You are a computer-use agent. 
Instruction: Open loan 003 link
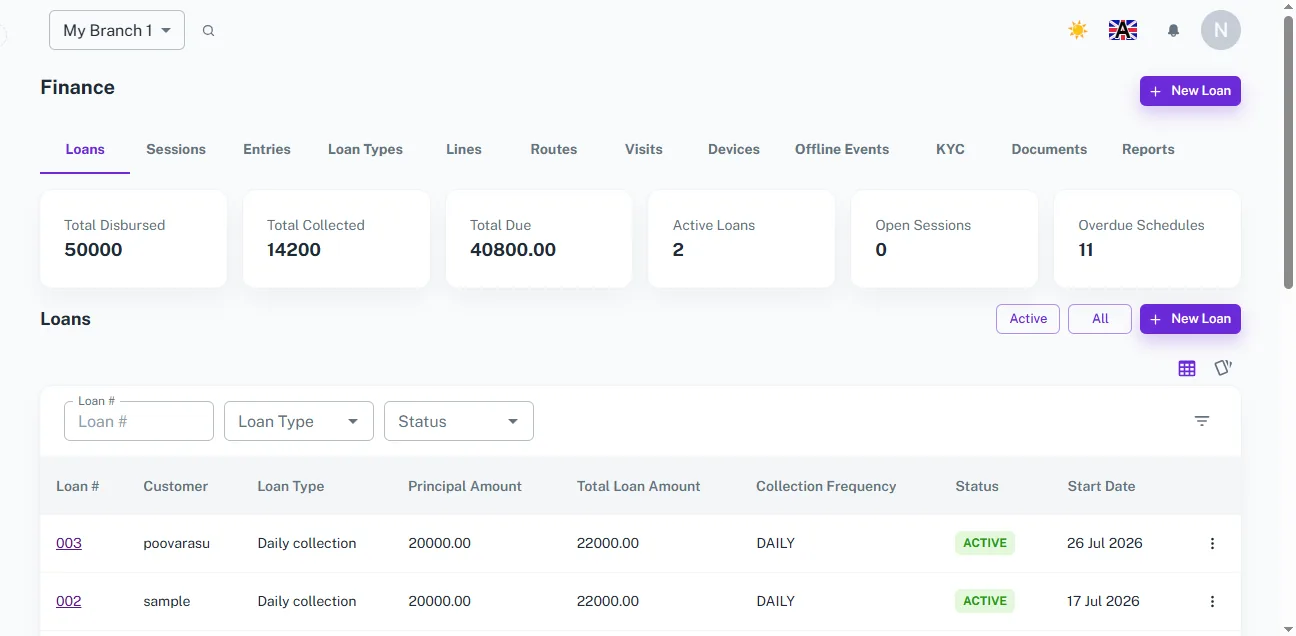click(x=69, y=543)
